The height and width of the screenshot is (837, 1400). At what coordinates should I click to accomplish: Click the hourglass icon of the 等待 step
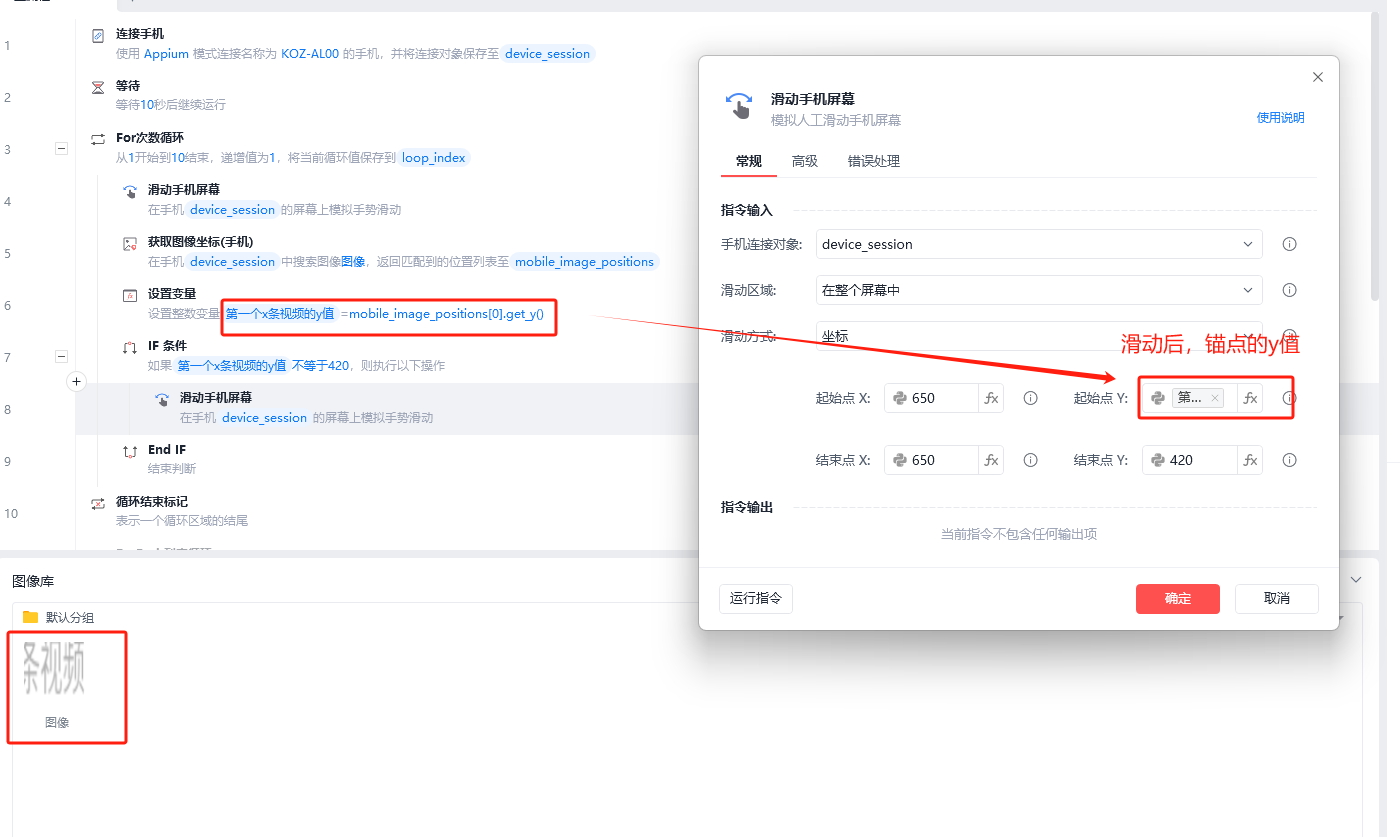98,88
